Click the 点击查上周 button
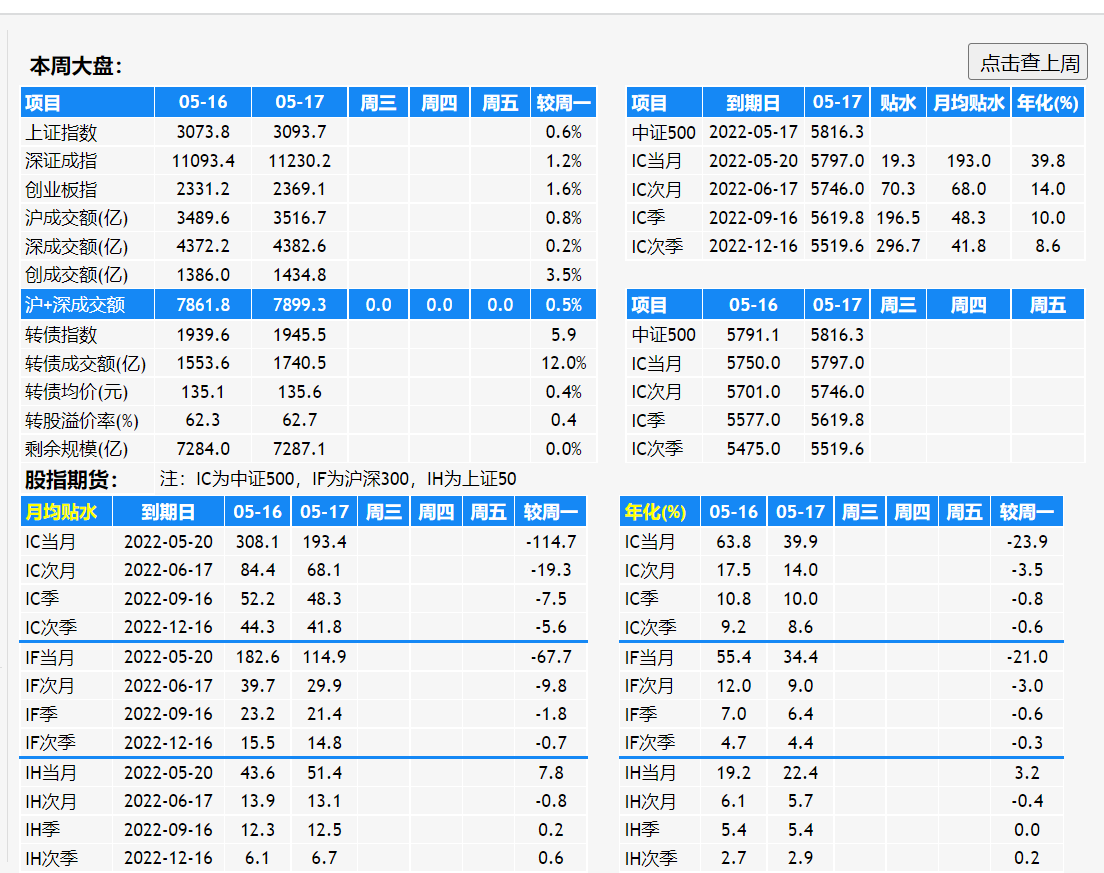1104x873 pixels. click(x=1028, y=63)
